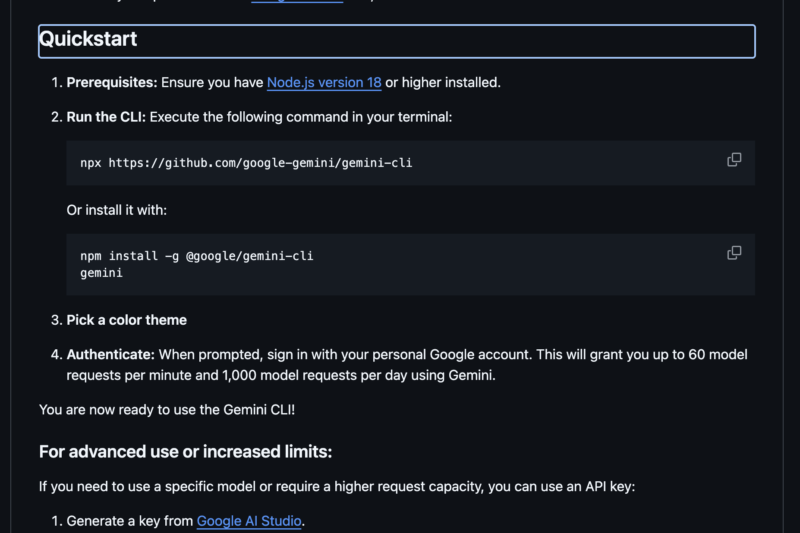Copy the npm install code block
This screenshot has width=800, height=533.
click(734, 252)
